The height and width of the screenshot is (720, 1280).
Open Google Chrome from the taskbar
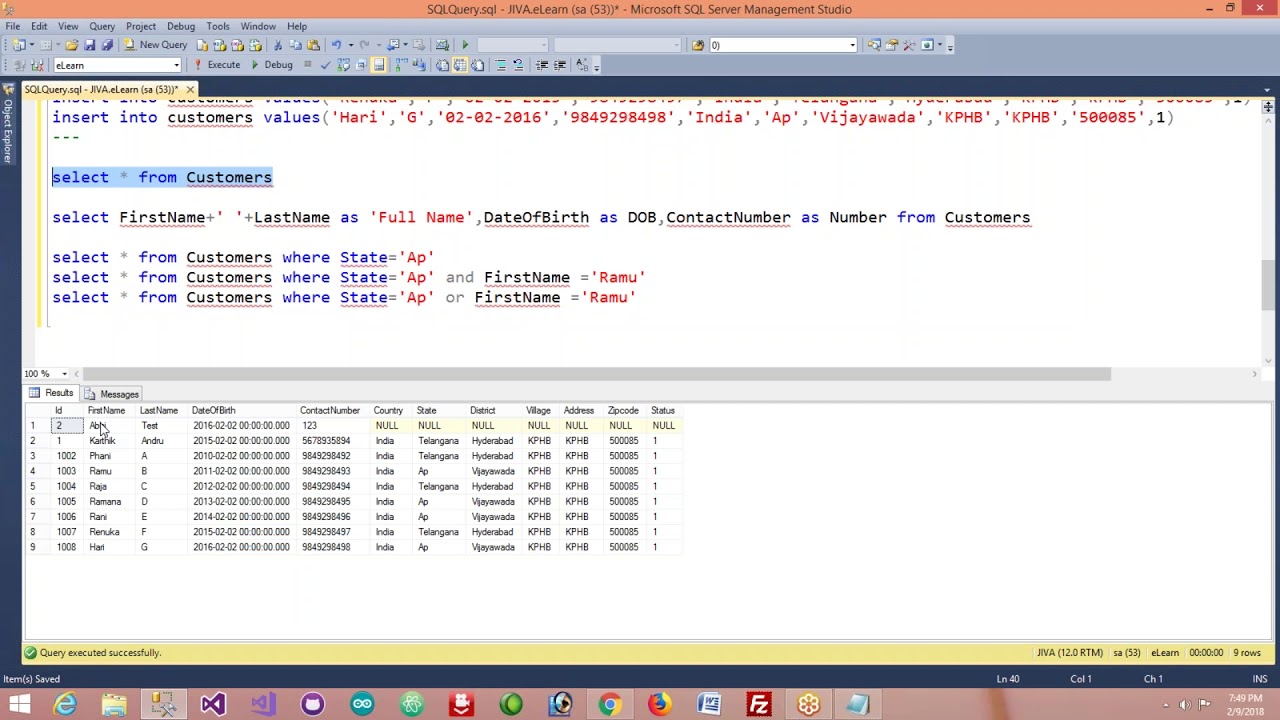[x=609, y=705]
